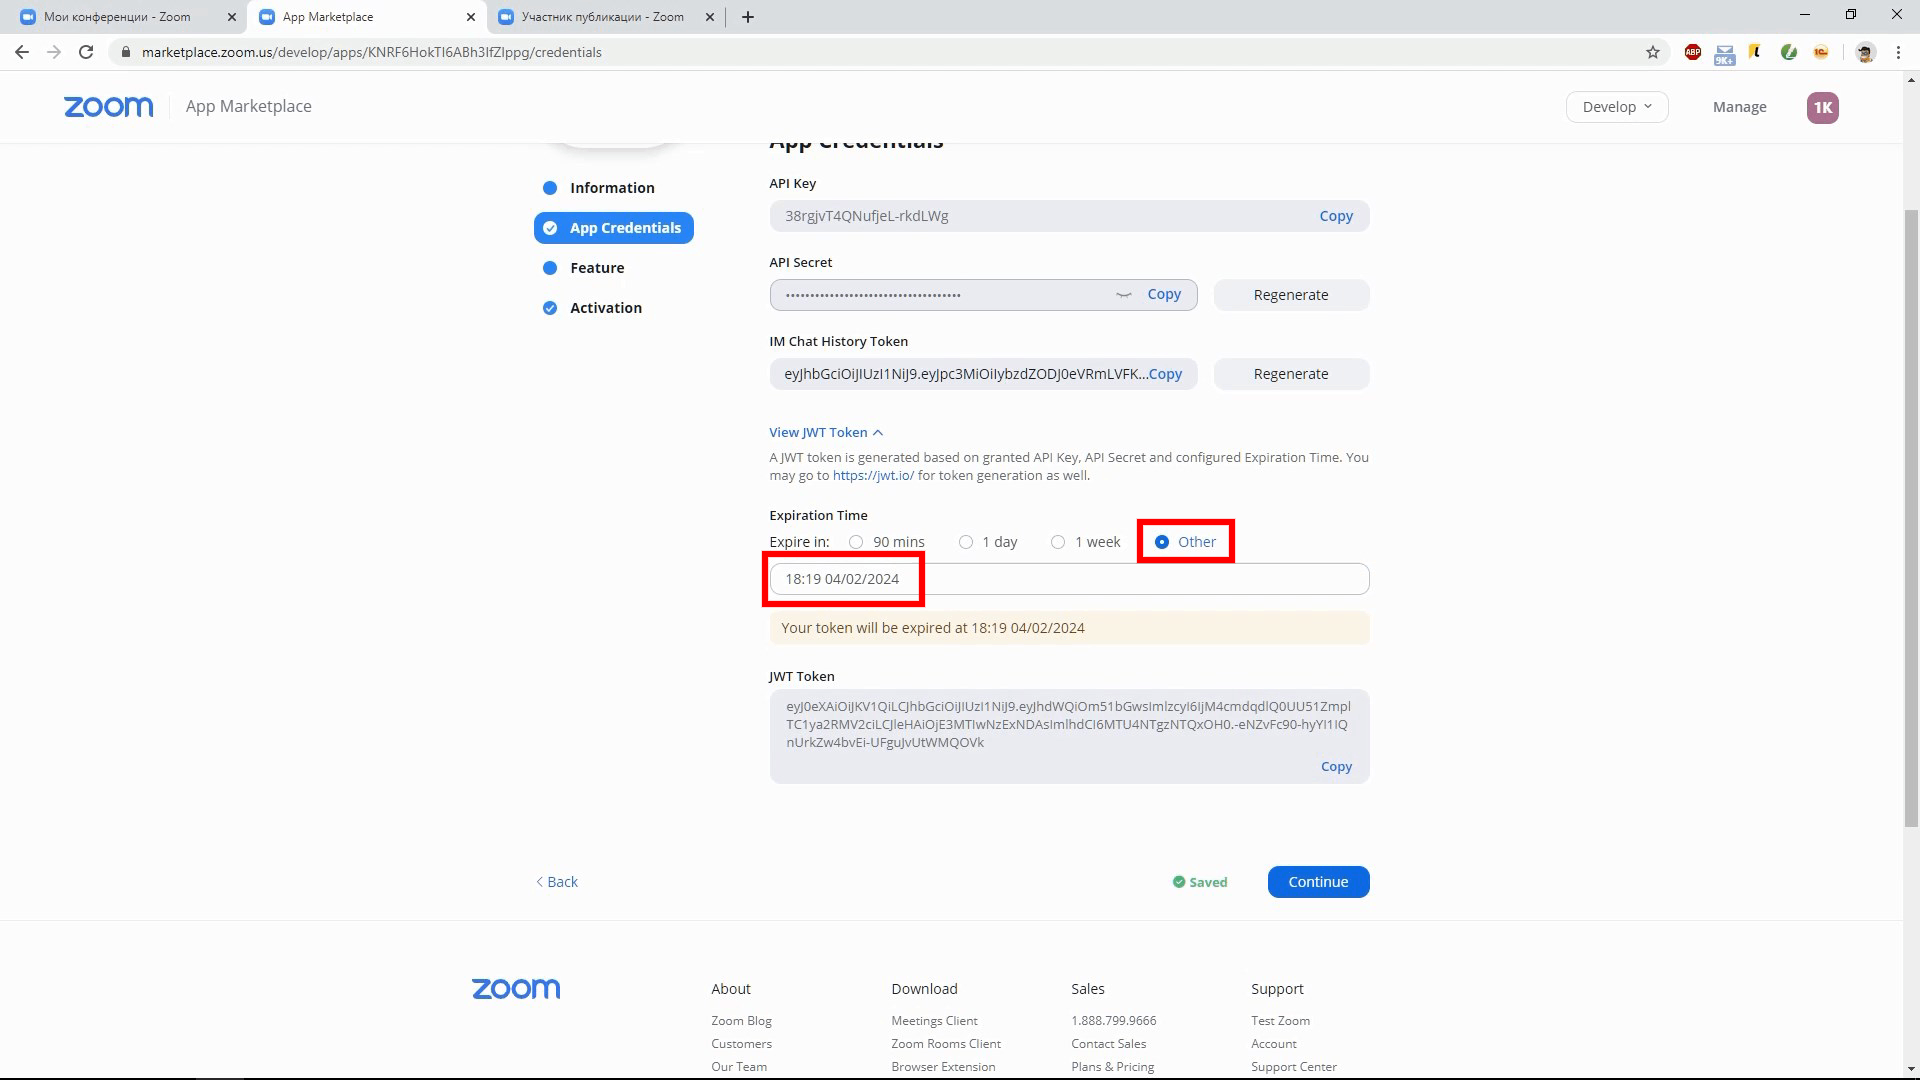
Task: Copy the API Key
Action: pyautogui.click(x=1335, y=216)
